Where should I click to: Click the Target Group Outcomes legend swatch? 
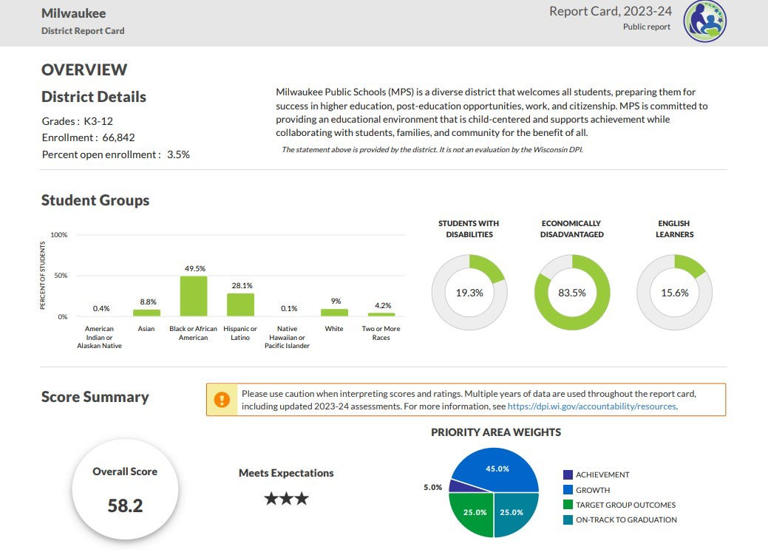[x=568, y=505]
